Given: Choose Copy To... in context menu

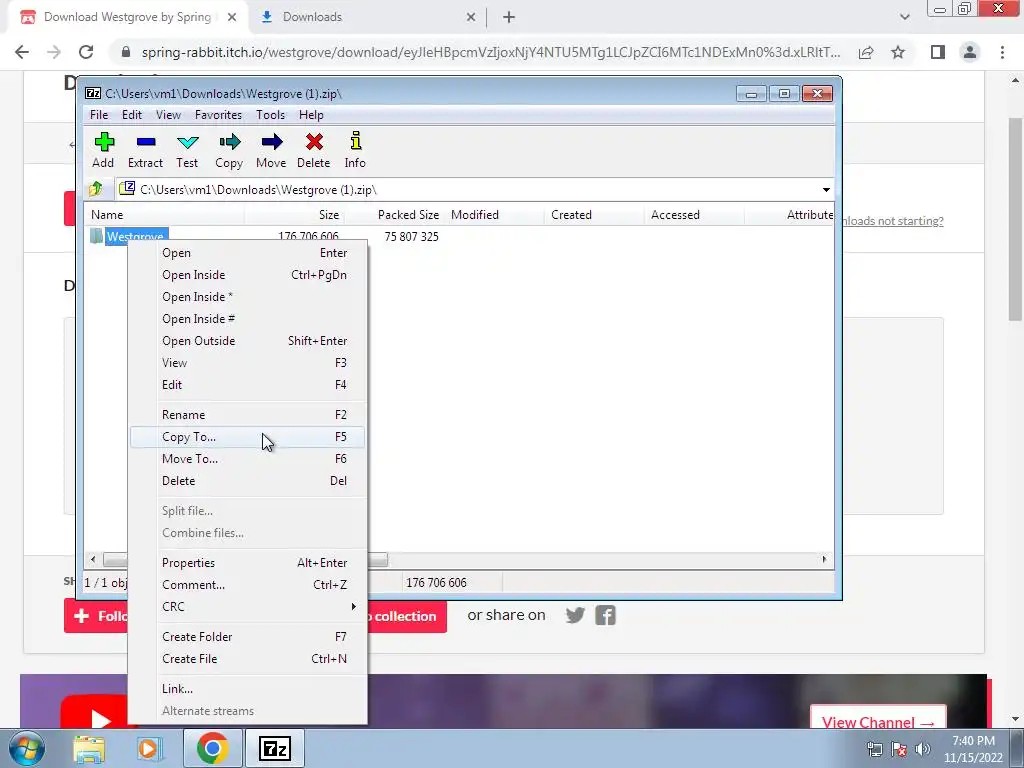Looking at the screenshot, I should coord(248,437).
